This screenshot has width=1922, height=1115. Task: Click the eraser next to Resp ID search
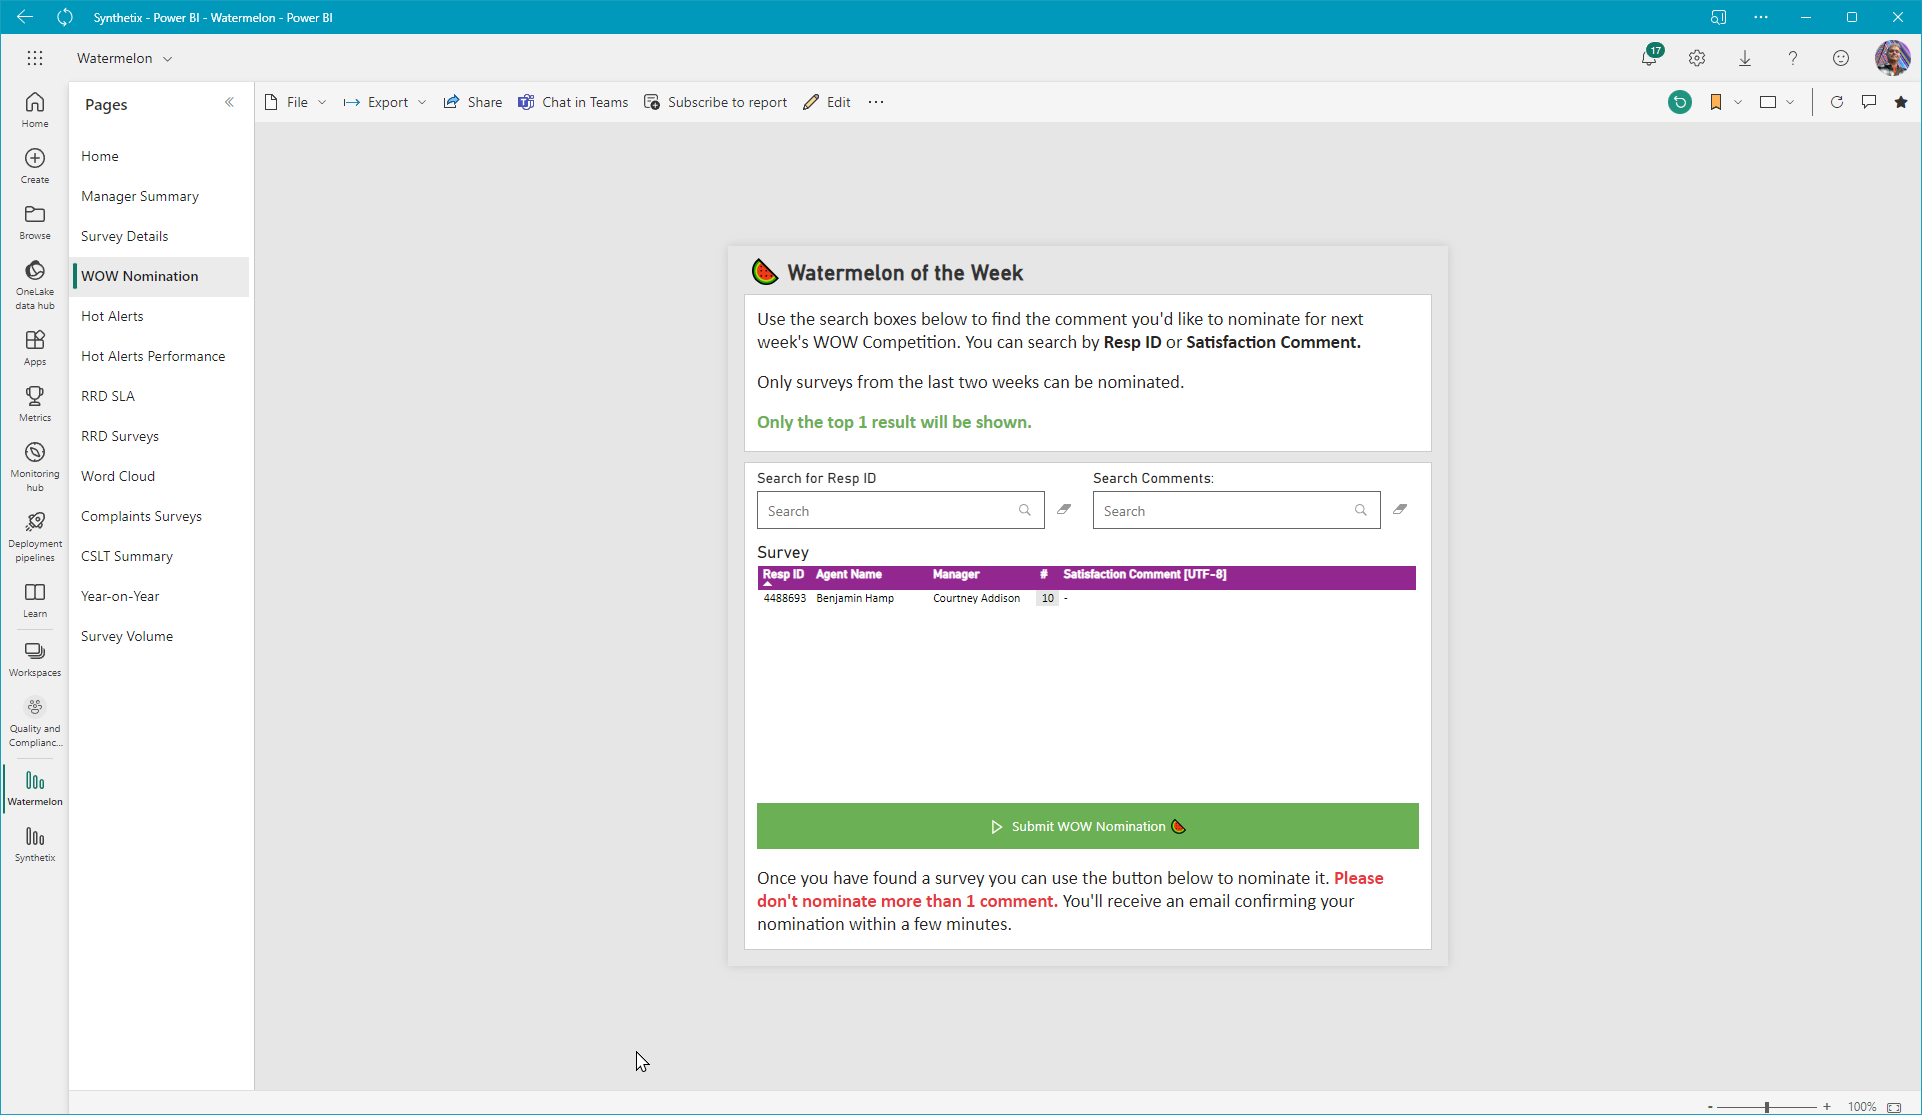[1064, 510]
